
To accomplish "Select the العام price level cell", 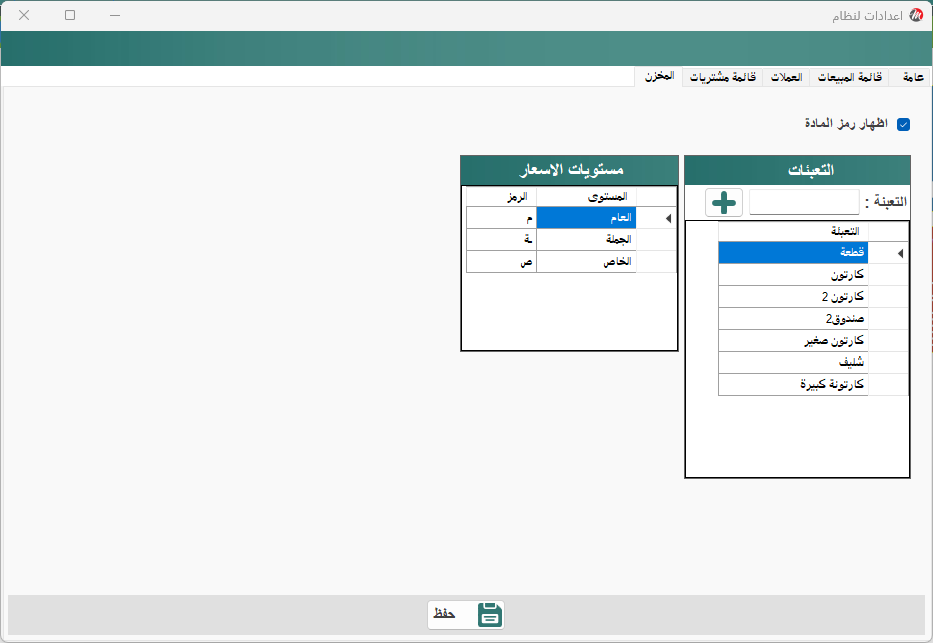I will click(586, 218).
